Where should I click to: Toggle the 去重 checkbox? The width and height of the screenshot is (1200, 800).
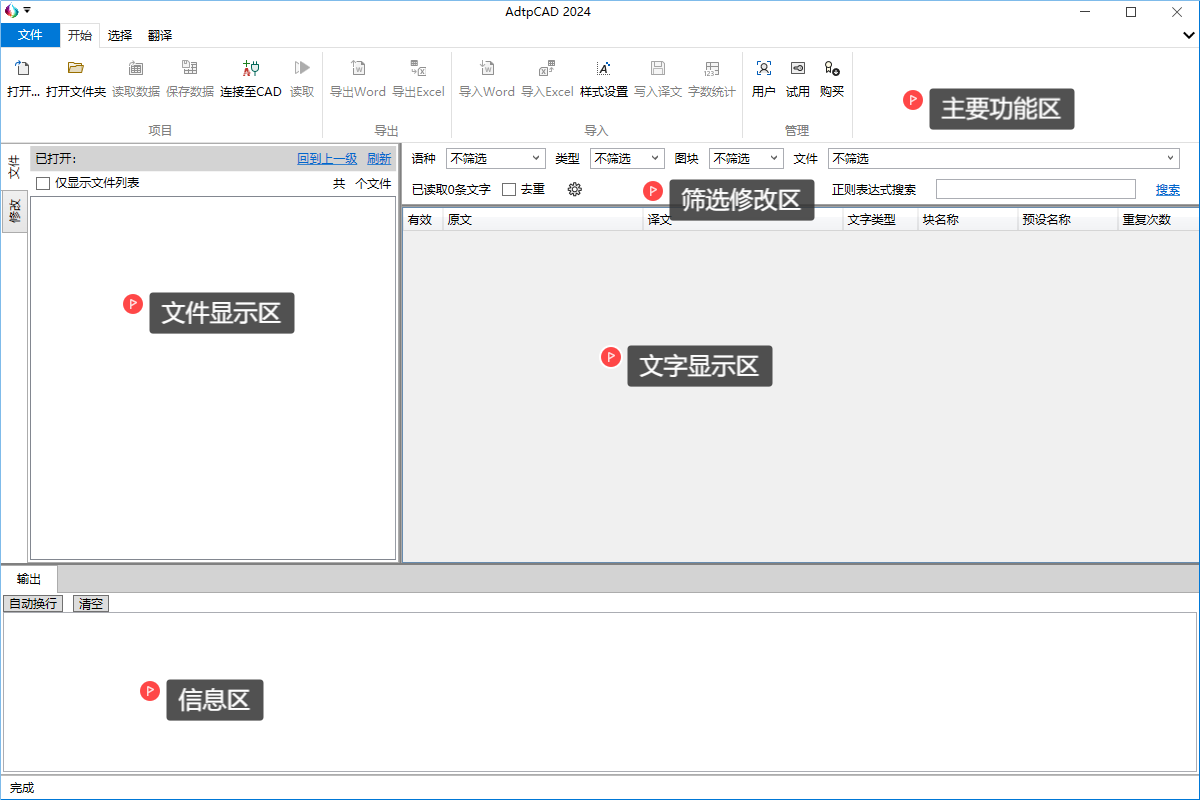(509, 189)
